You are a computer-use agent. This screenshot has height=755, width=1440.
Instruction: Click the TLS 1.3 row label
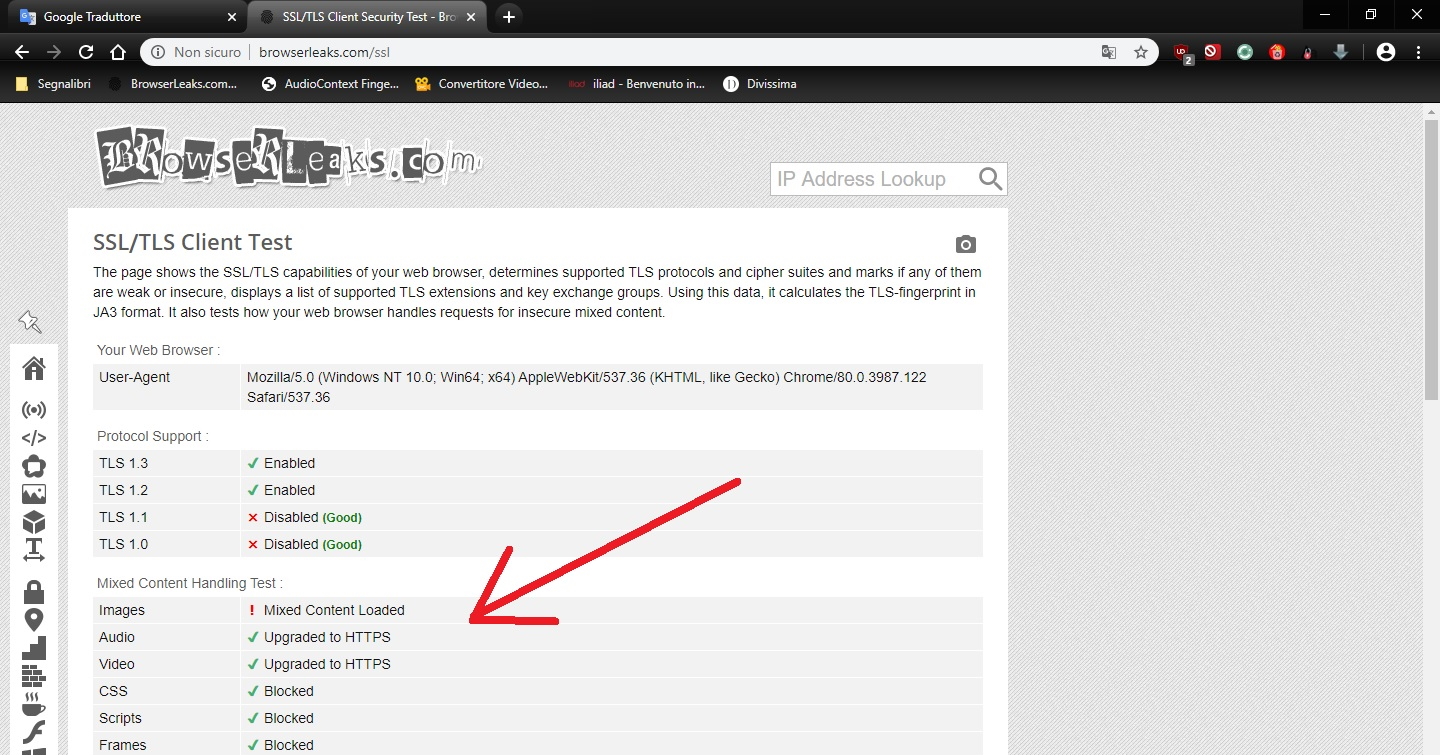tap(124, 463)
